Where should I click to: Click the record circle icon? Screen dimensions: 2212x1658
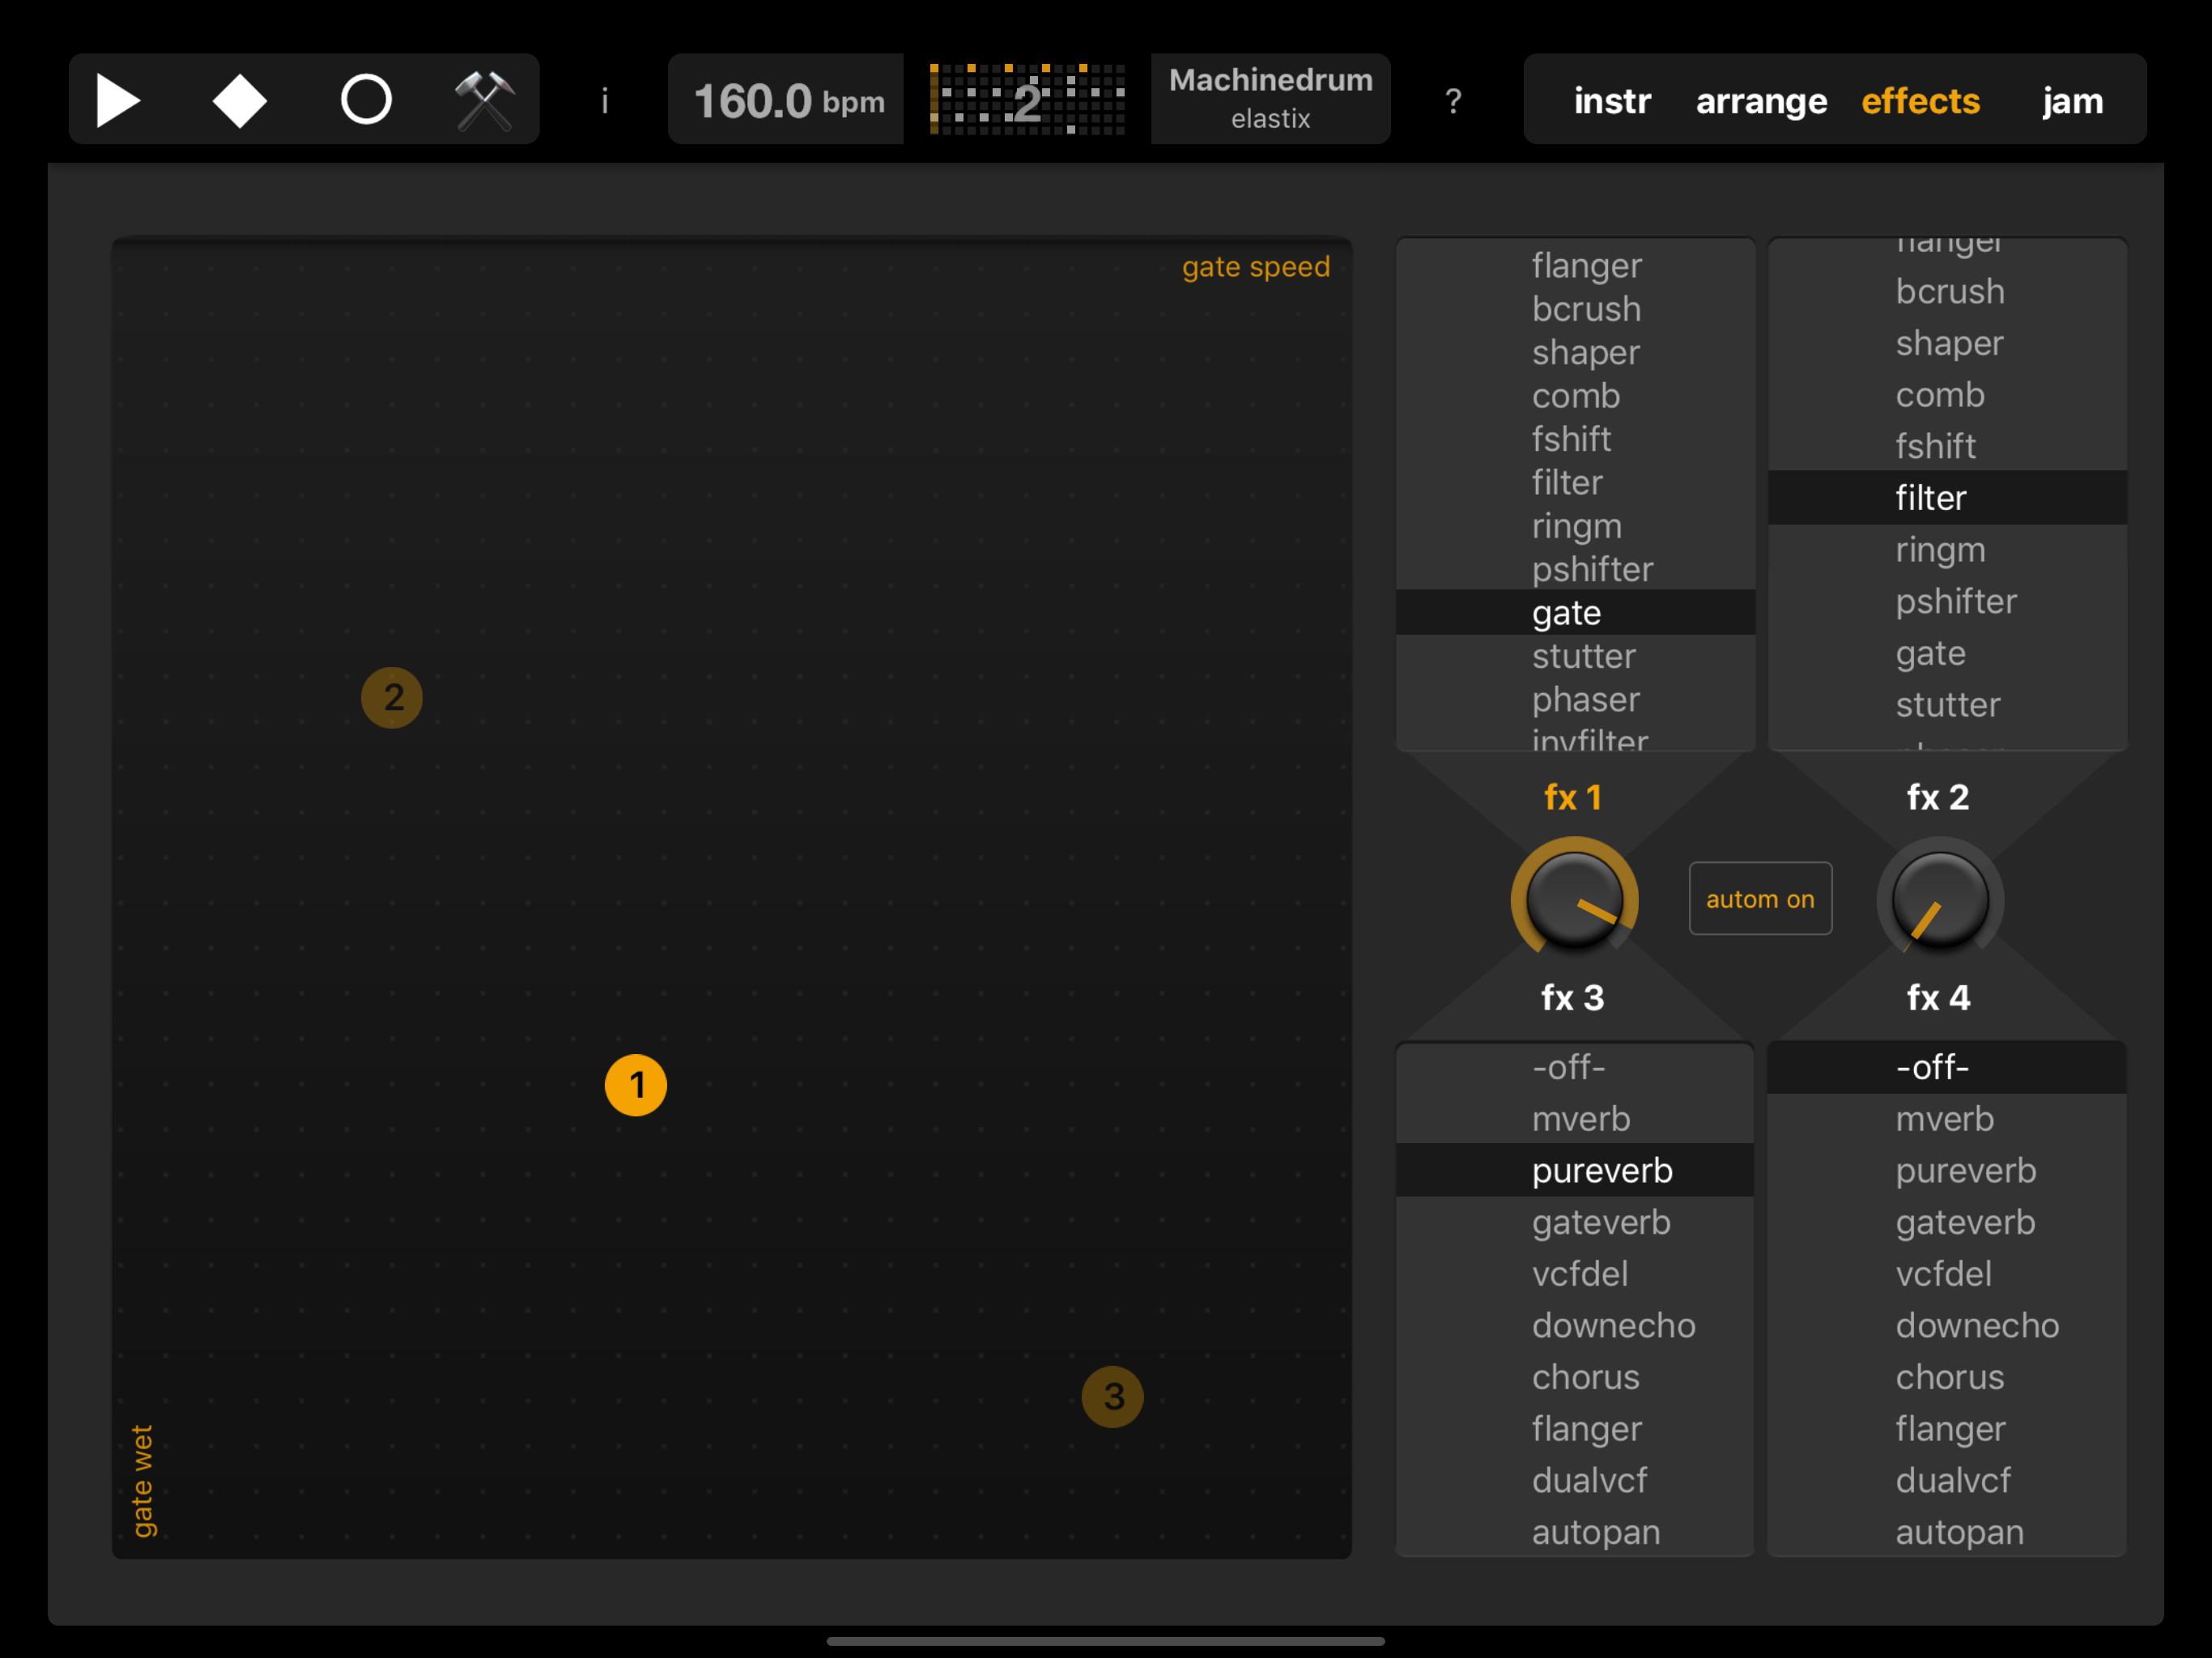tap(366, 101)
